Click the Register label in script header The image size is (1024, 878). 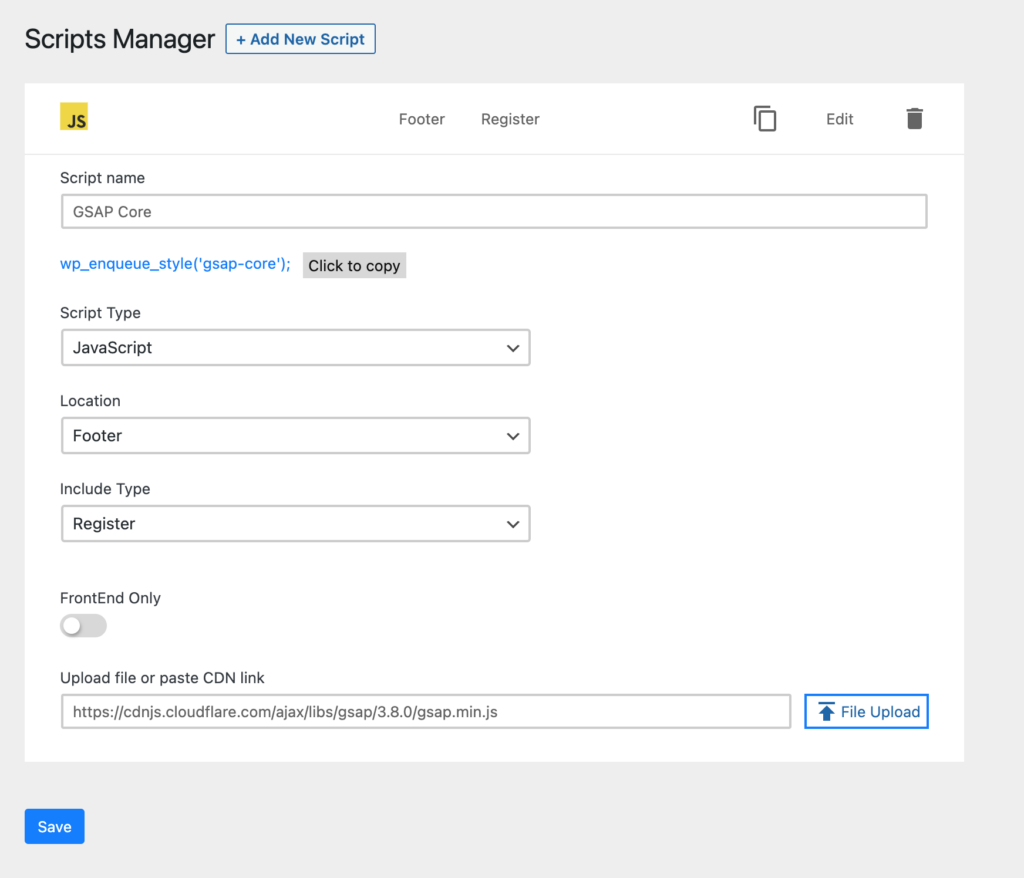(510, 119)
